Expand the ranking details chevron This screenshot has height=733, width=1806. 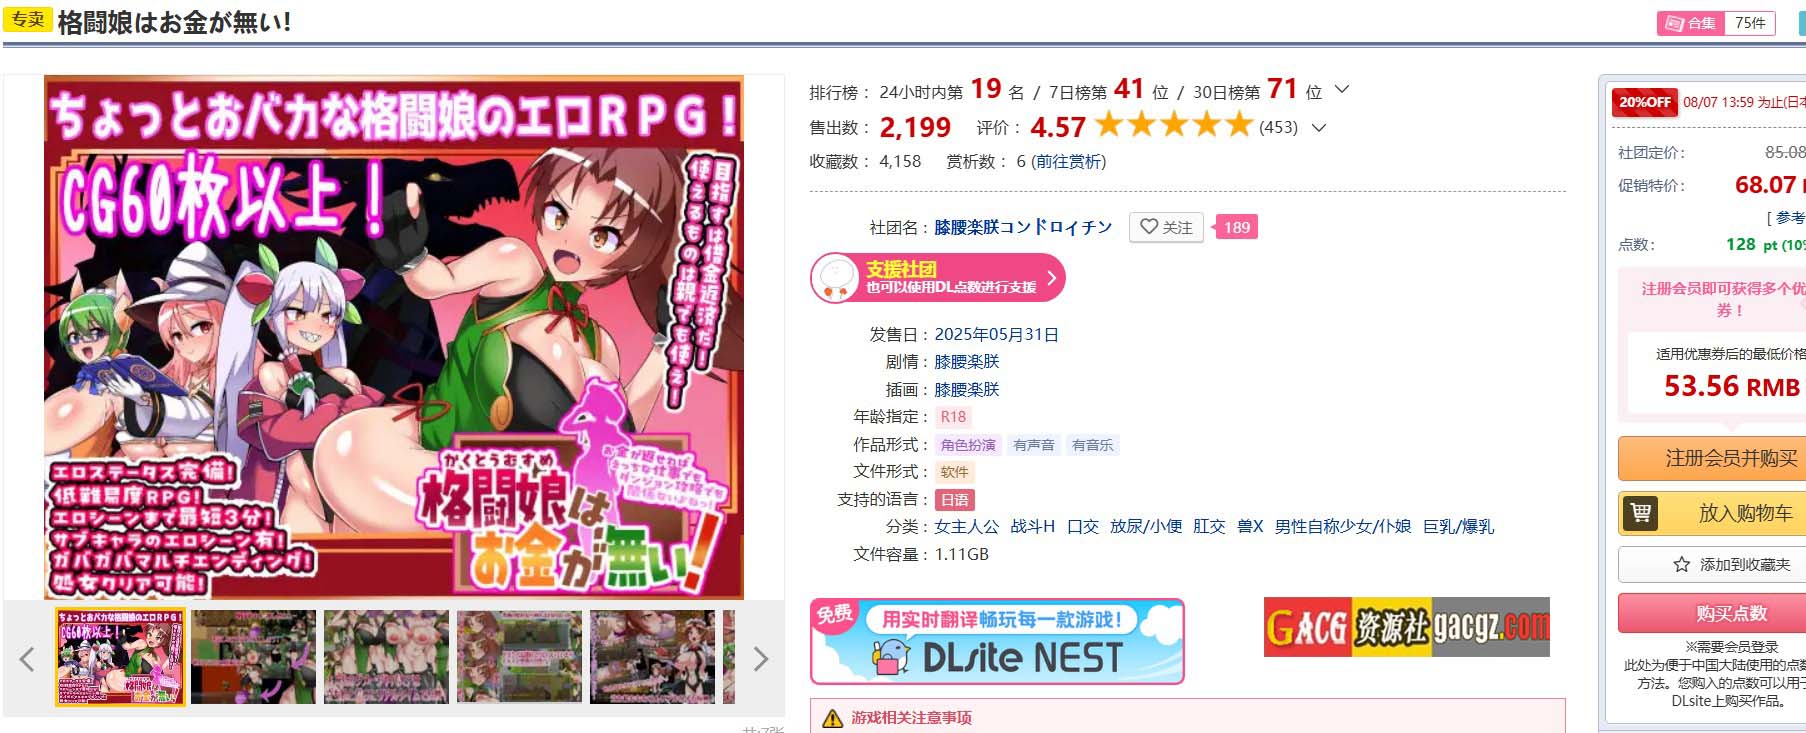1342,90
